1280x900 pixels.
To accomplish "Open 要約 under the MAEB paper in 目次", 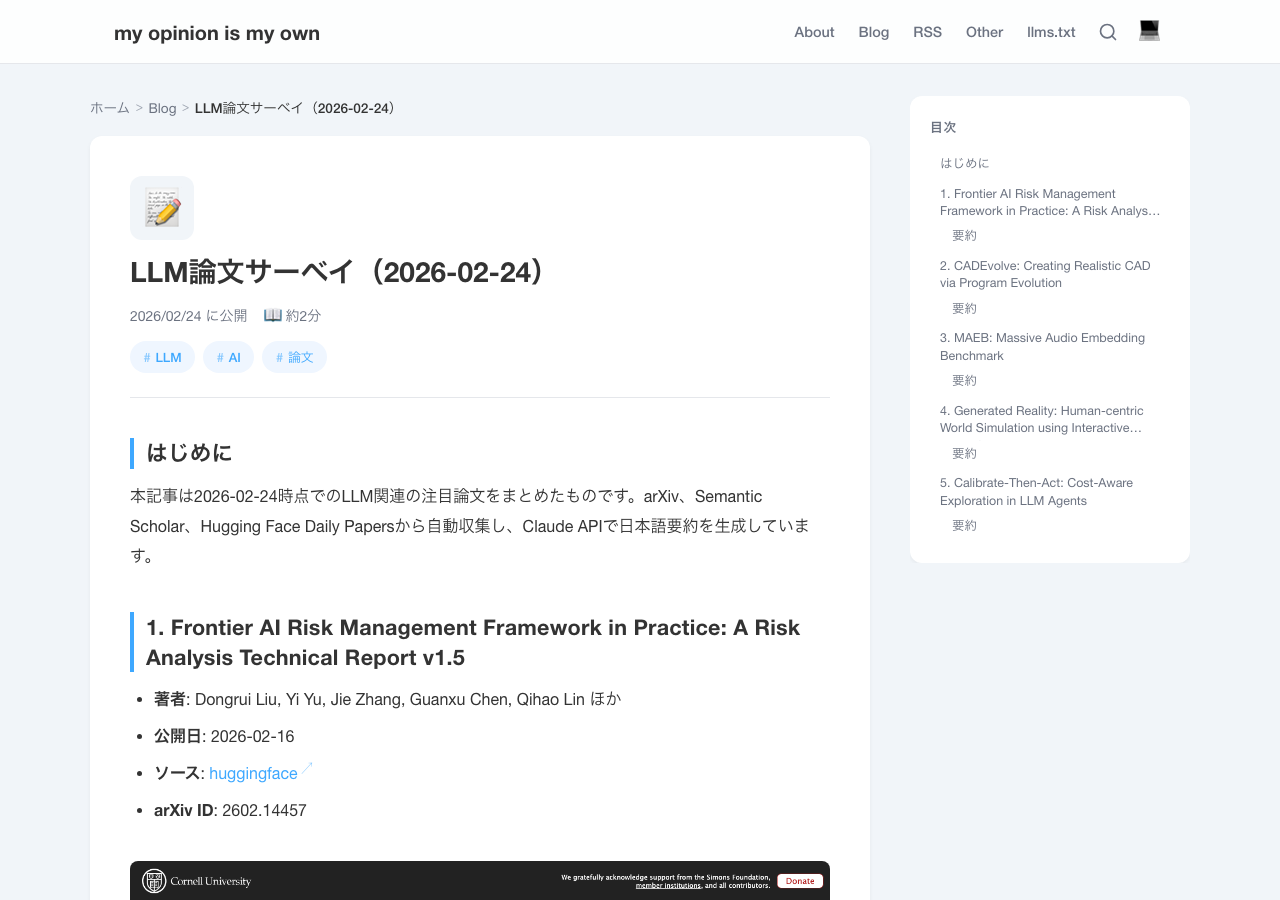I will tap(964, 380).
